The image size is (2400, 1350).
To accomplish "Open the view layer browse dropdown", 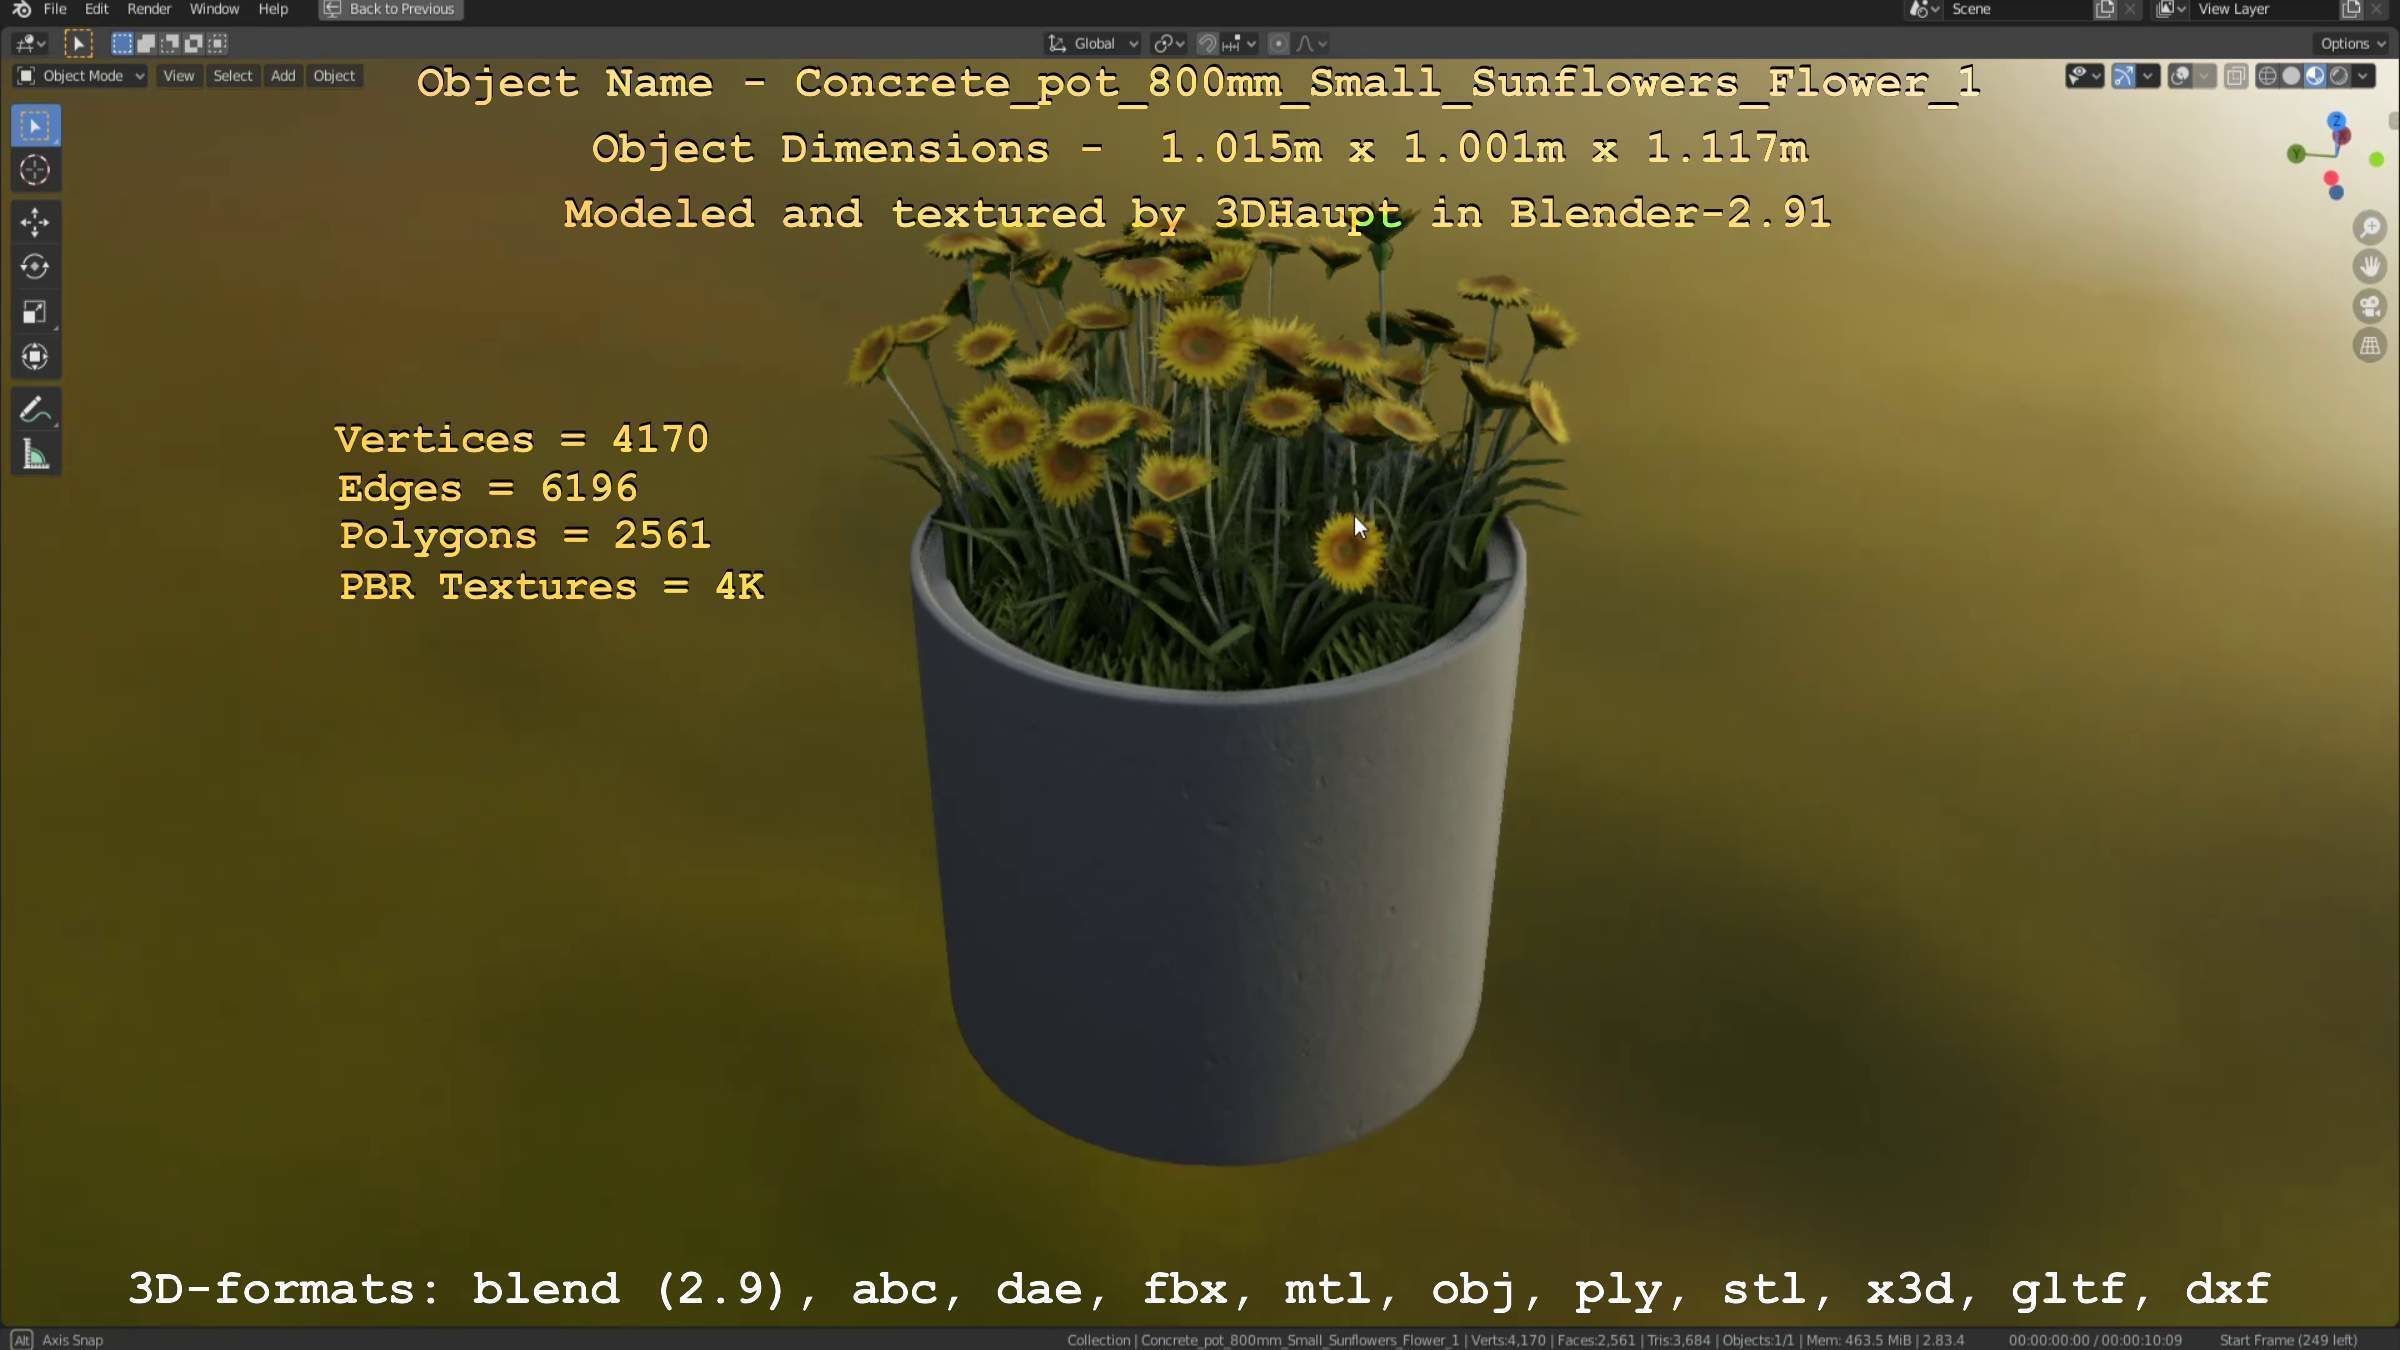I will 2170,9.
